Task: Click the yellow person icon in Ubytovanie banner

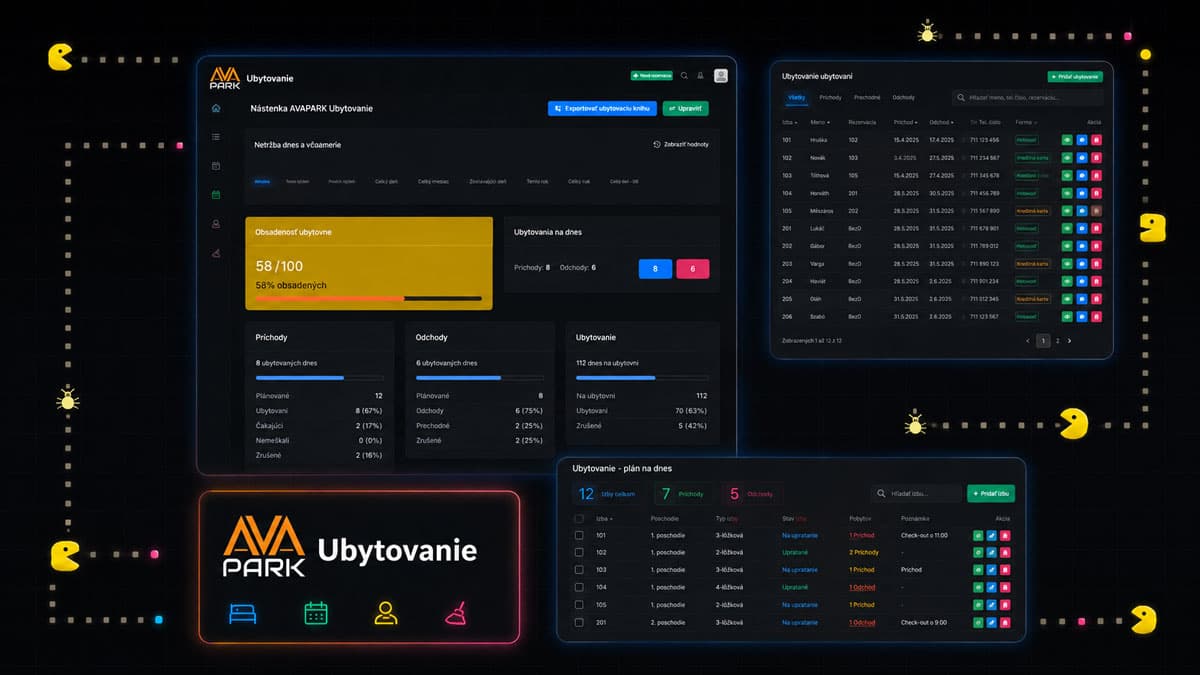Action: click(x=386, y=613)
